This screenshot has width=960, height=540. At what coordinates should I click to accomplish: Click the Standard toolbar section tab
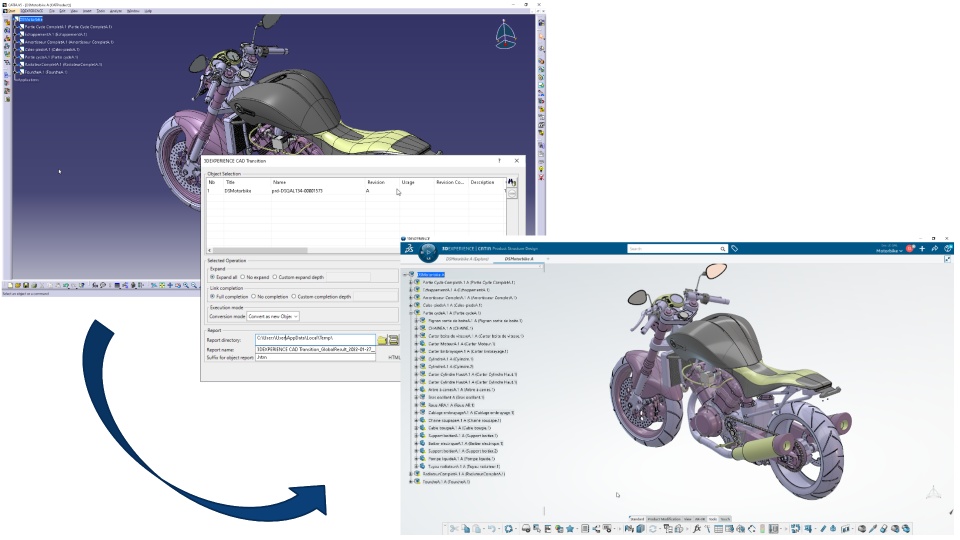click(637, 519)
